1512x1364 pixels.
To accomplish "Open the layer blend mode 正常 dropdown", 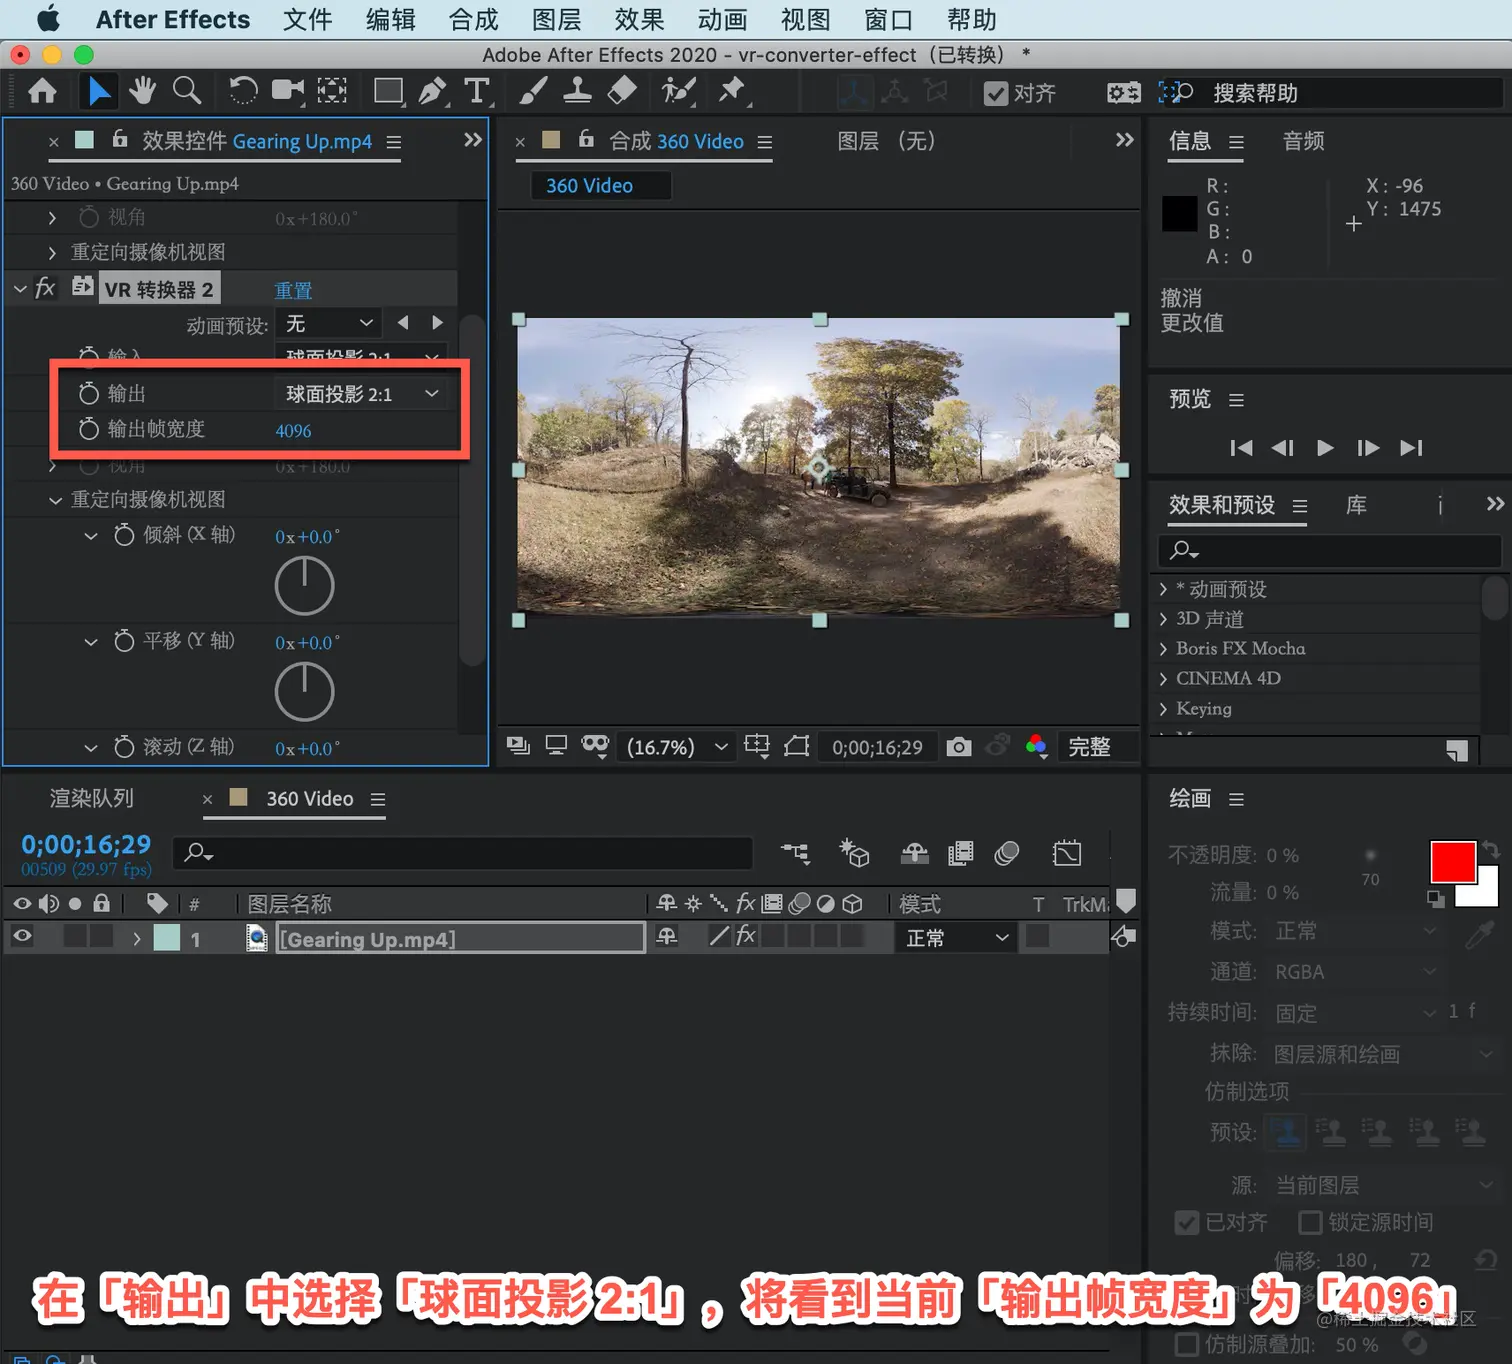I will coord(957,938).
